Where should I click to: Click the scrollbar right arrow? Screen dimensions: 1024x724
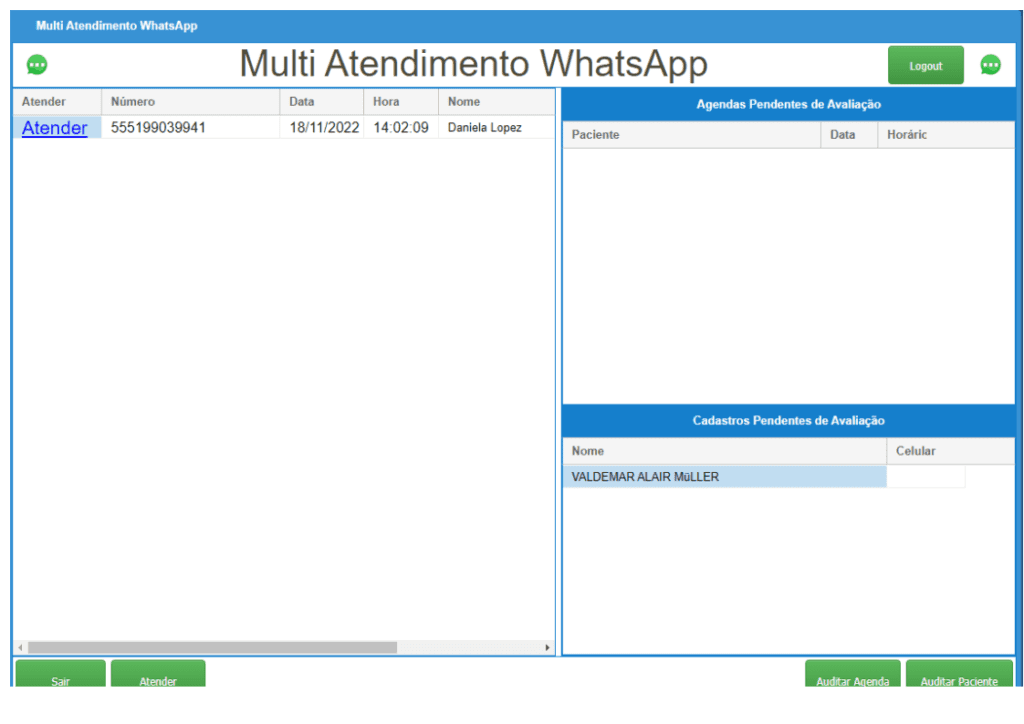[547, 648]
